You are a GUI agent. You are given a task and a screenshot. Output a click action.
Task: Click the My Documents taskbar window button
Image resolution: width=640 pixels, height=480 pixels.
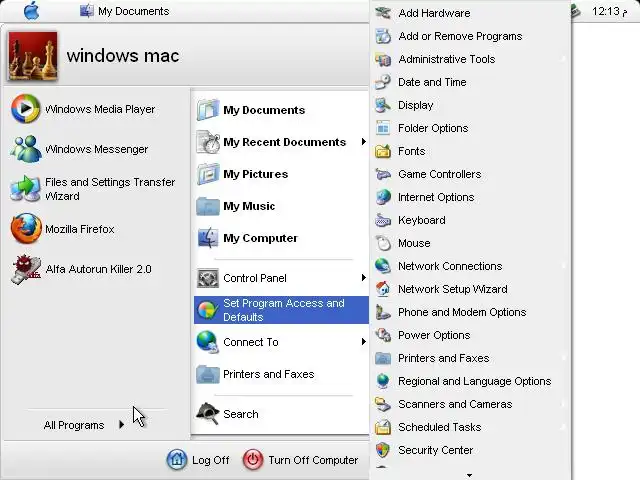click(124, 11)
